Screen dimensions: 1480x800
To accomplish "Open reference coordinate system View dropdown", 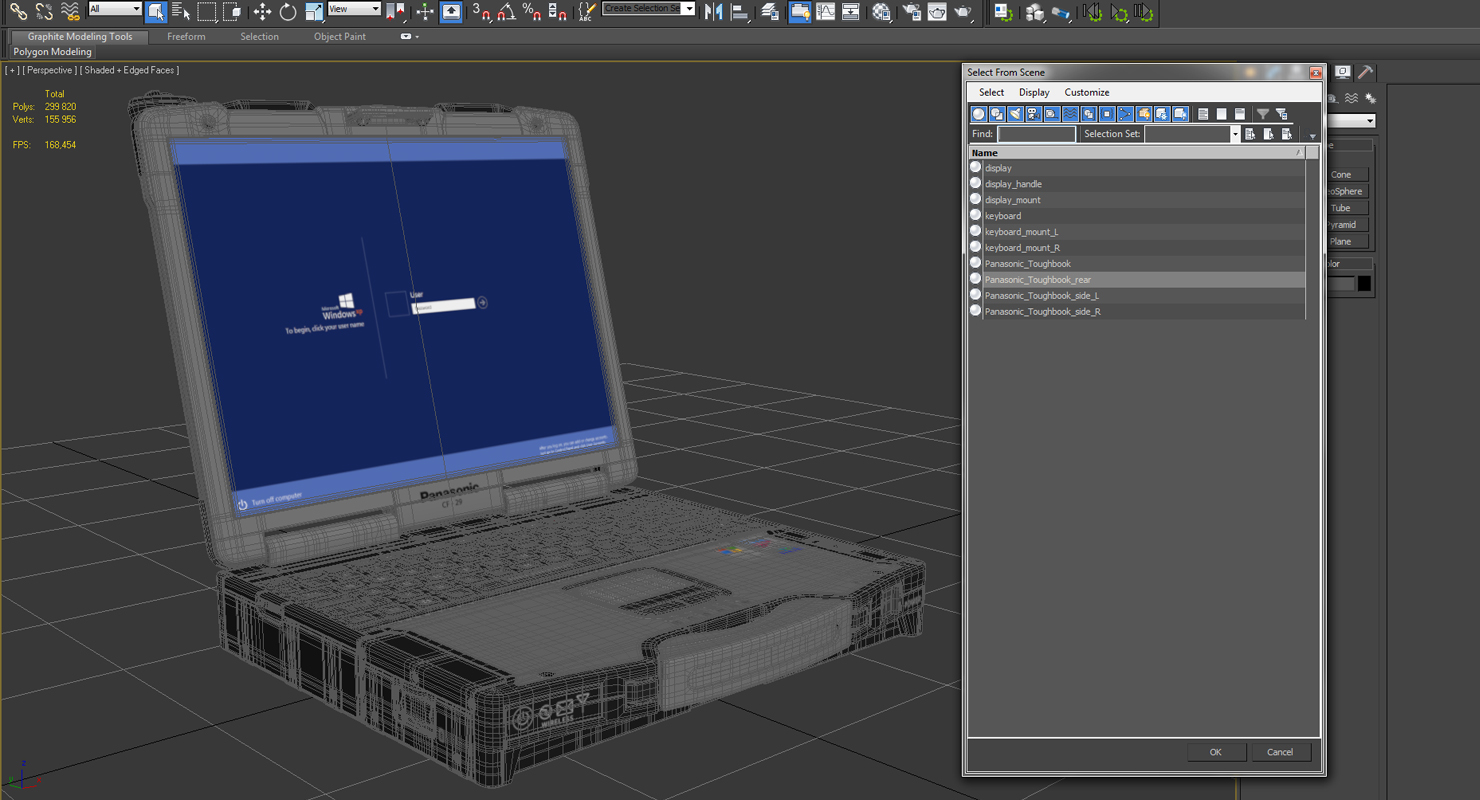I will [x=354, y=9].
